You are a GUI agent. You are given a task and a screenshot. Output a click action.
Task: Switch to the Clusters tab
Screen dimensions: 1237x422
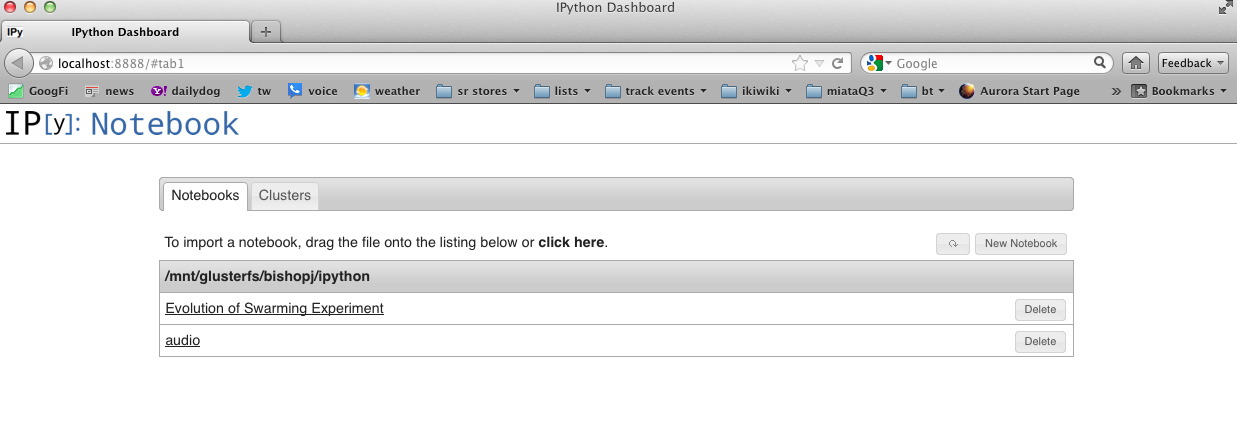pyautogui.click(x=285, y=195)
